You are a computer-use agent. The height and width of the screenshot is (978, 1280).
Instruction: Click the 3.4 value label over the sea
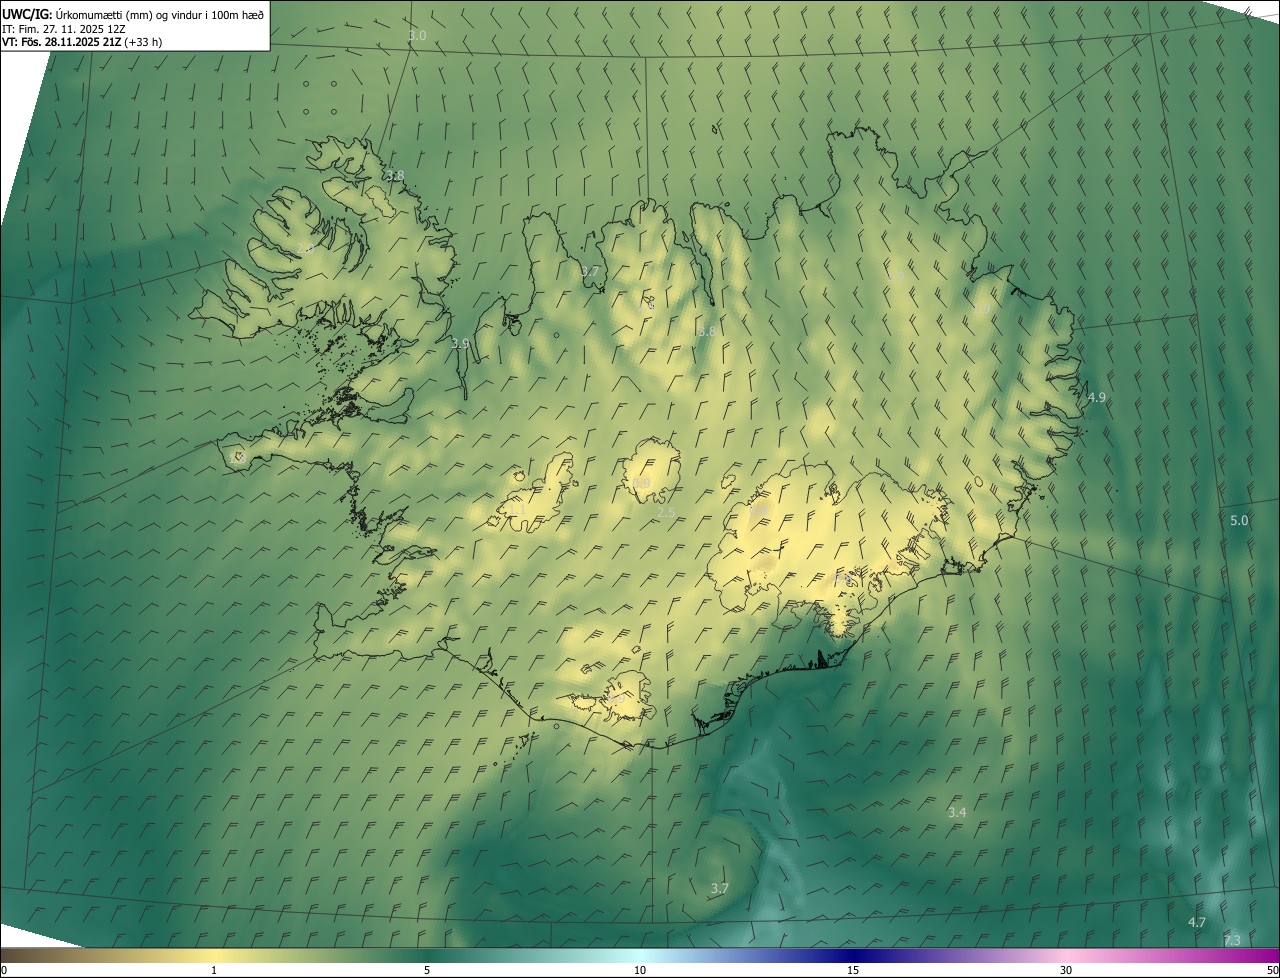point(957,812)
